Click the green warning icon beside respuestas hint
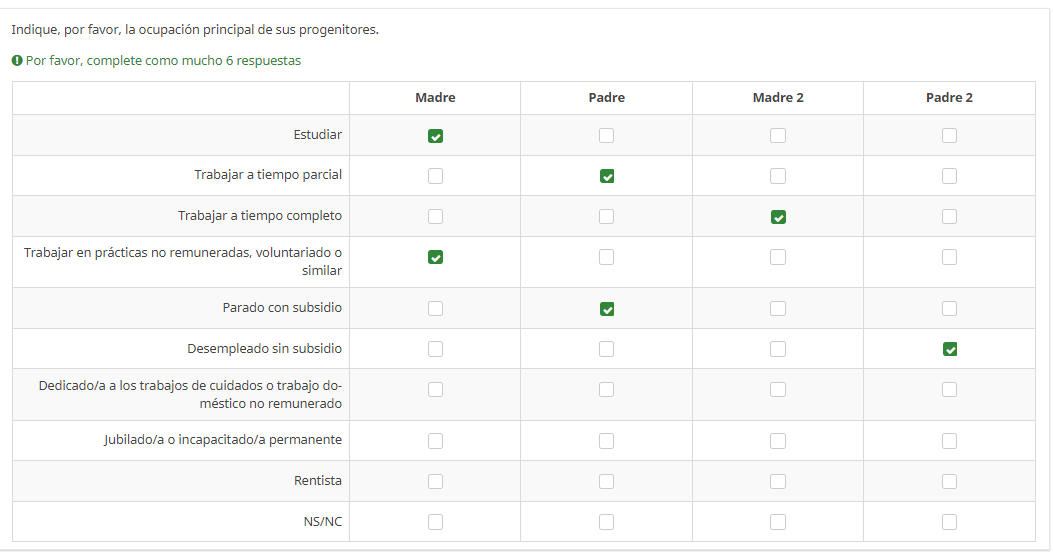The height and width of the screenshot is (552, 1053). click(x=17, y=61)
